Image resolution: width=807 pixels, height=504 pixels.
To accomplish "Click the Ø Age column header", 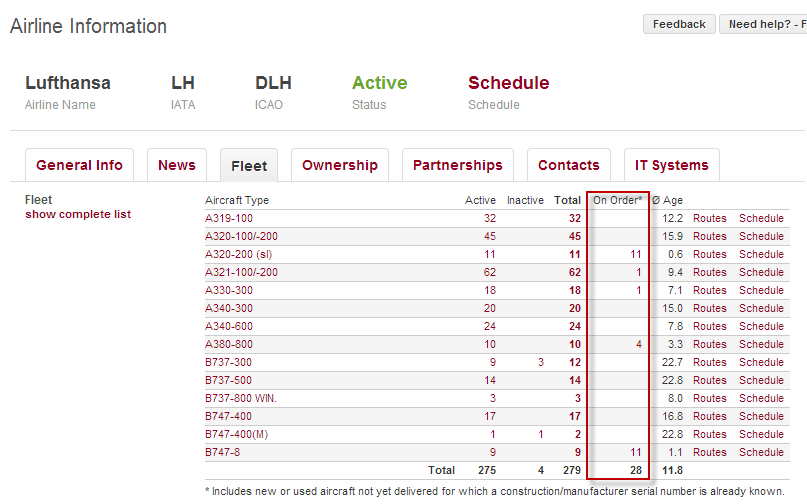I will coord(669,200).
